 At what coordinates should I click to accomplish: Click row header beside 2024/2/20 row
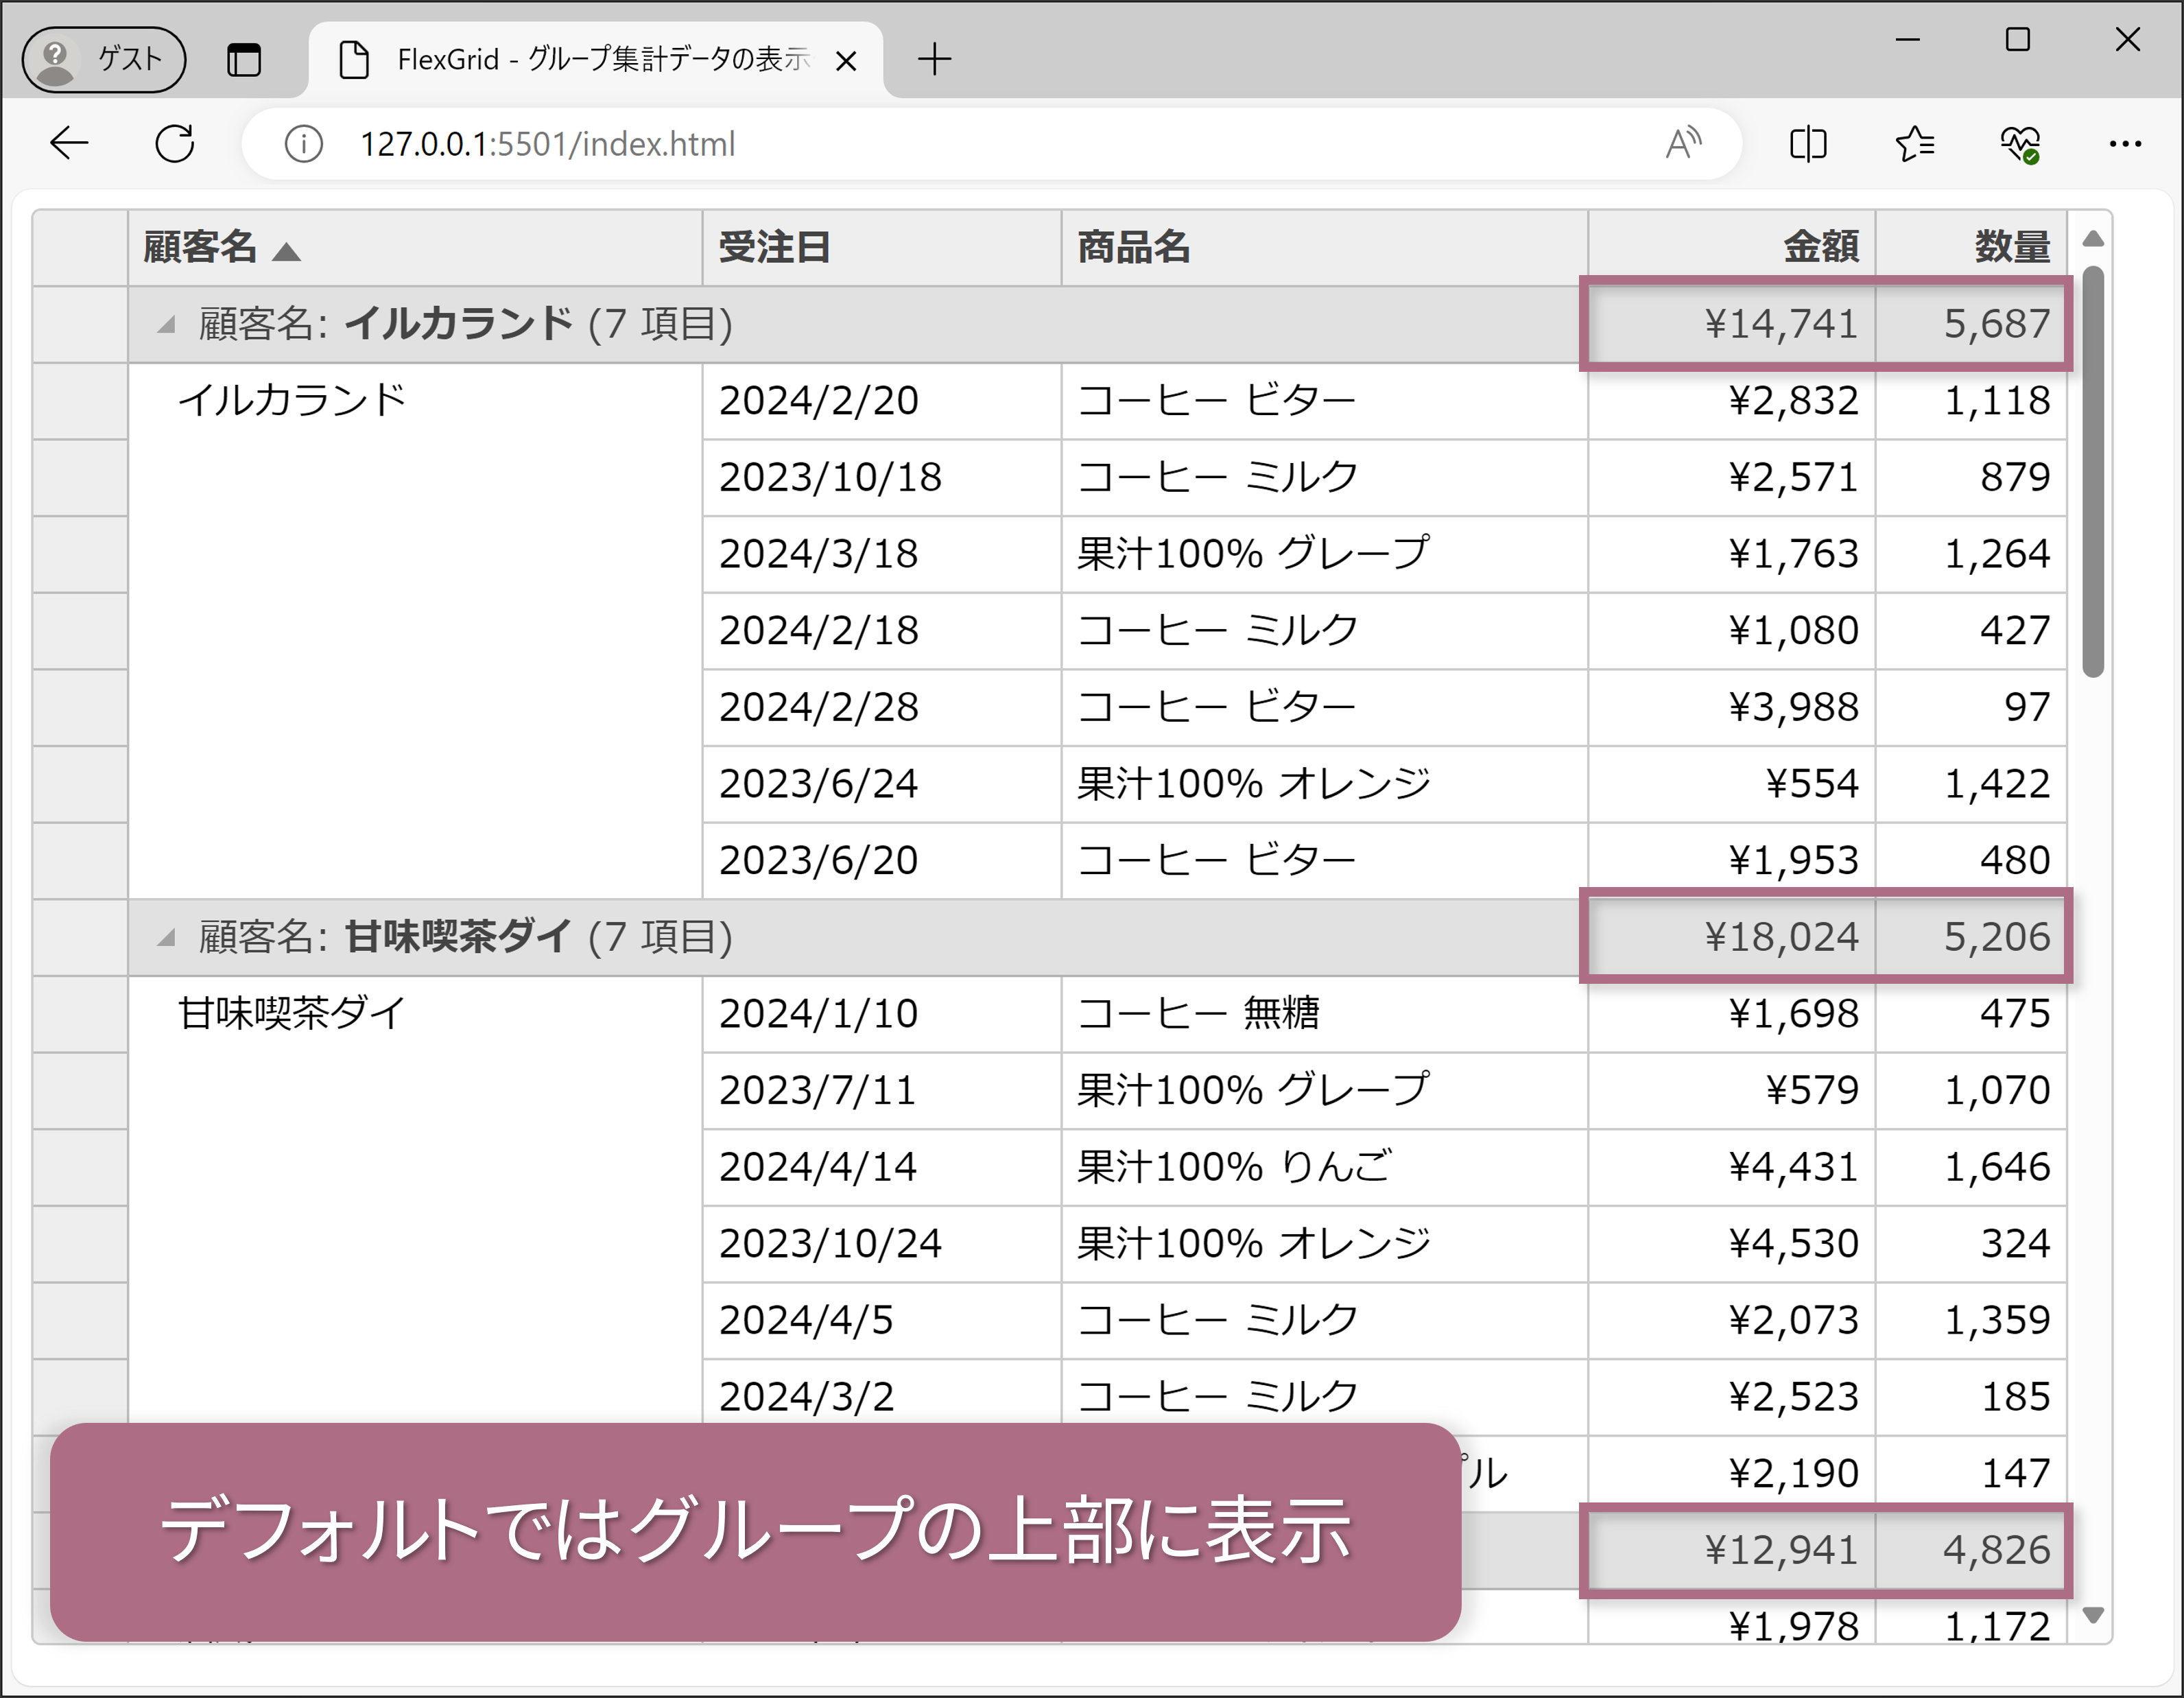click(x=80, y=401)
